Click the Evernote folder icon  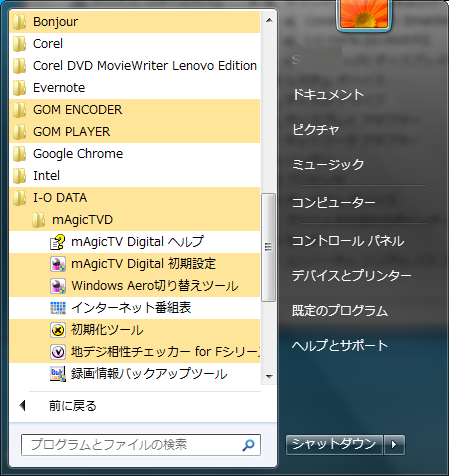pyautogui.click(x=19, y=88)
